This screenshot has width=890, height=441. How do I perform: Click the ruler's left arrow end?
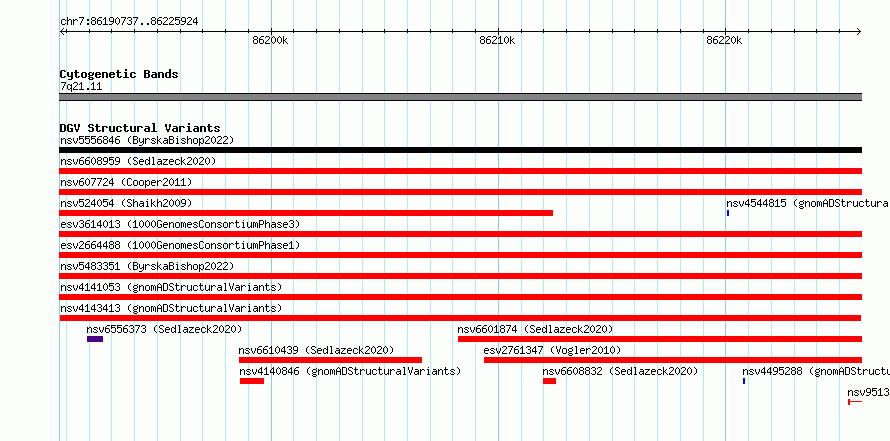click(62, 31)
